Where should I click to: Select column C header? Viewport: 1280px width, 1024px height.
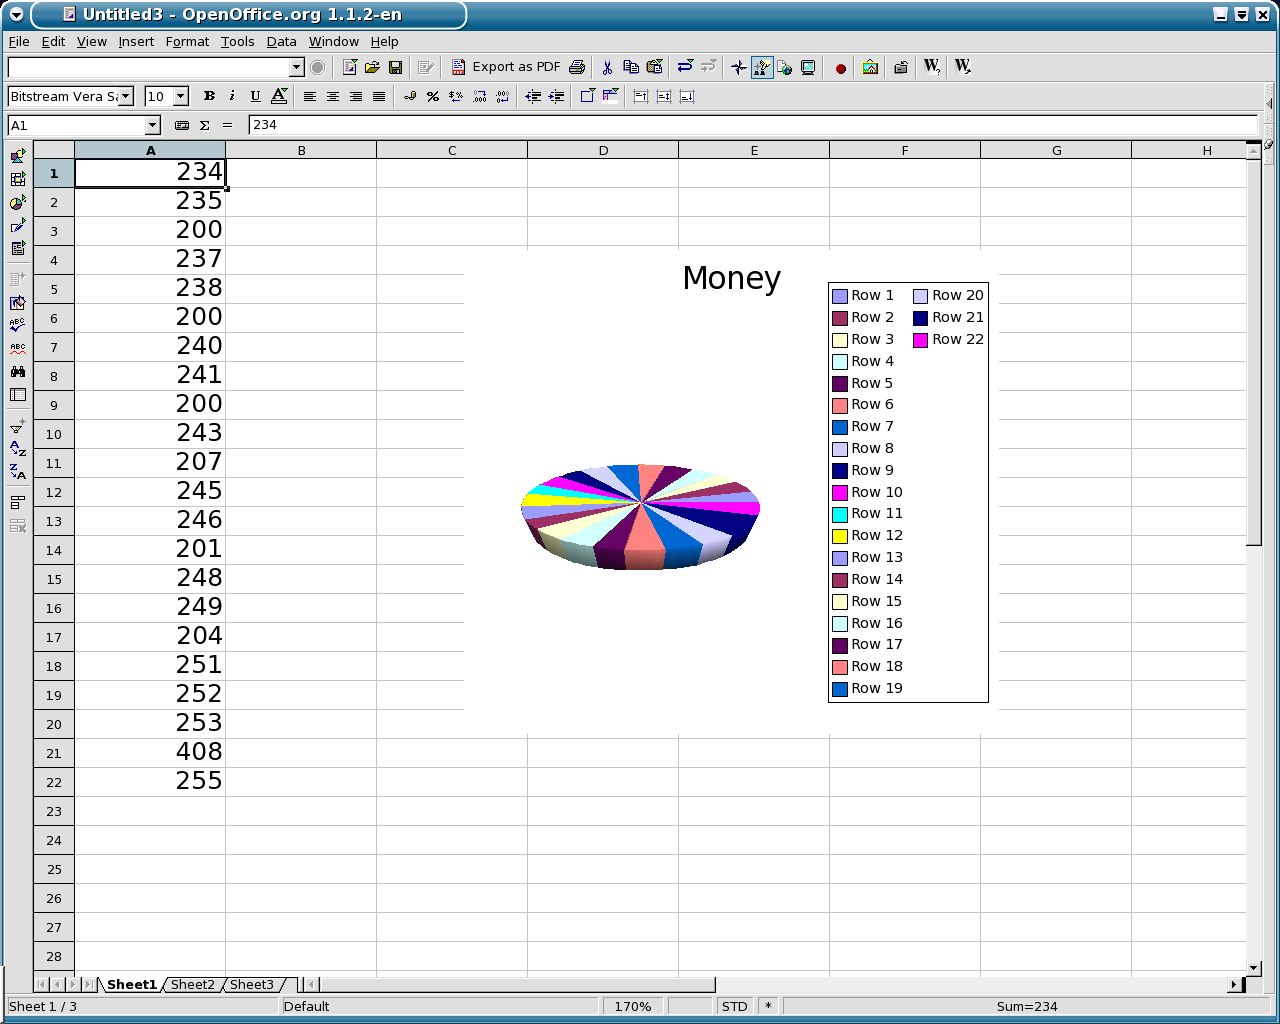pyautogui.click(x=452, y=150)
